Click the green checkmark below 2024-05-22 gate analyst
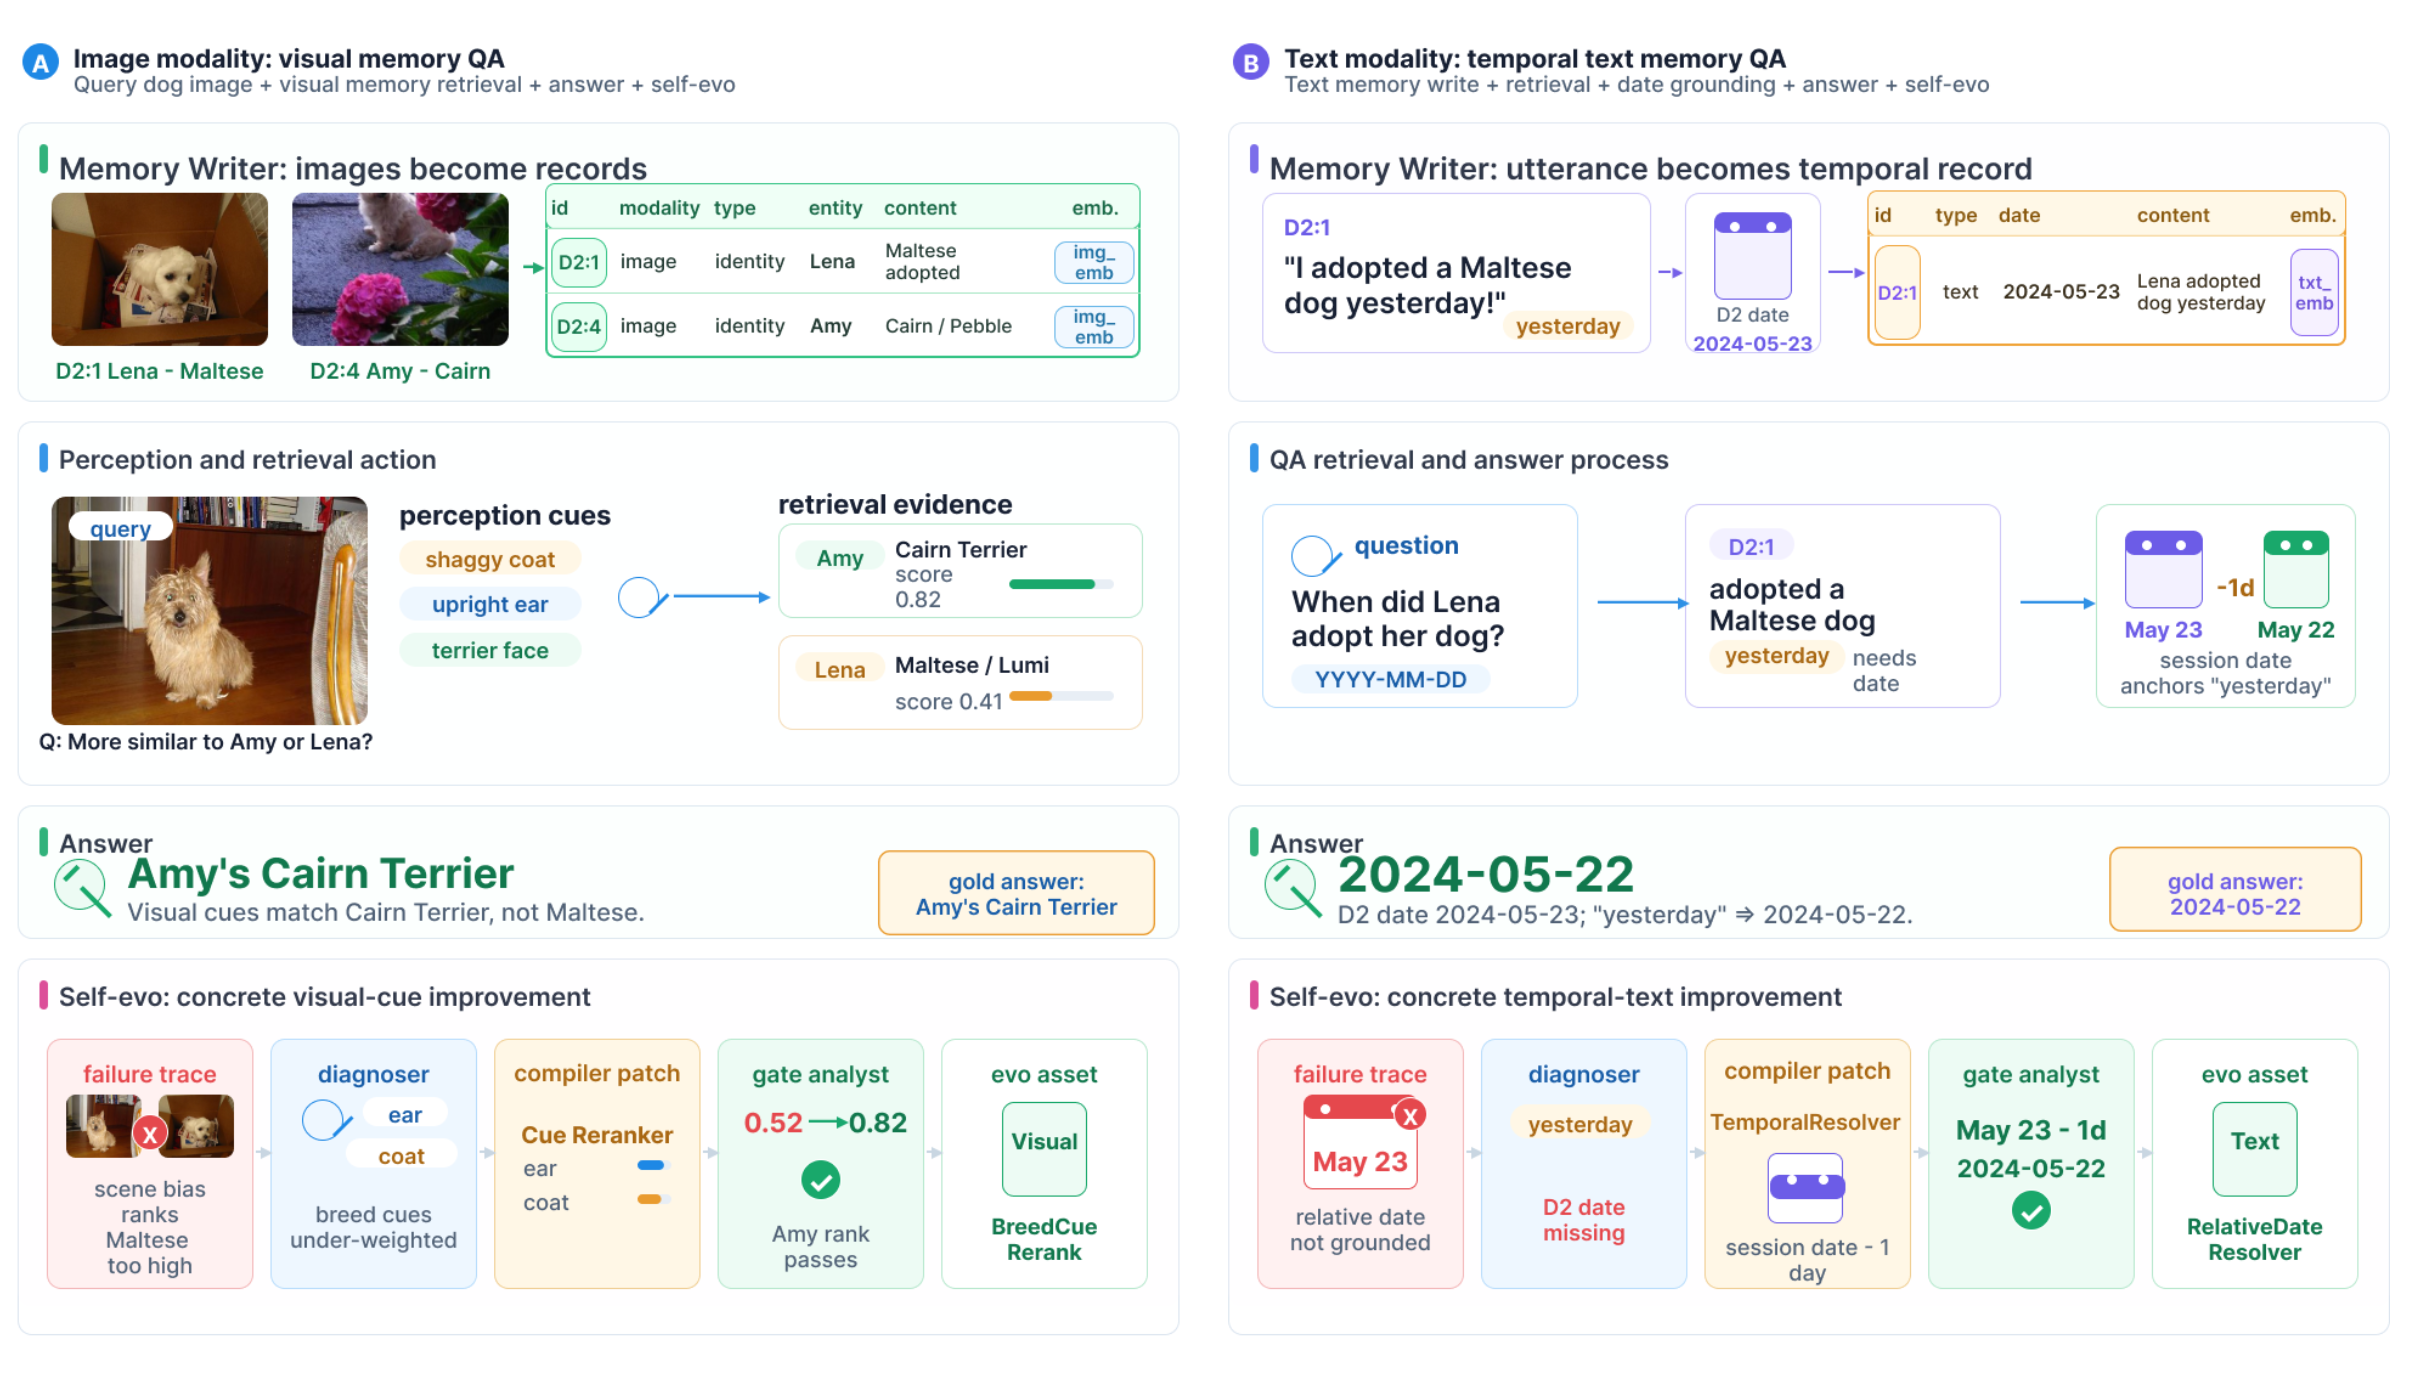Viewport: 2430px width, 1378px height. [2031, 1211]
